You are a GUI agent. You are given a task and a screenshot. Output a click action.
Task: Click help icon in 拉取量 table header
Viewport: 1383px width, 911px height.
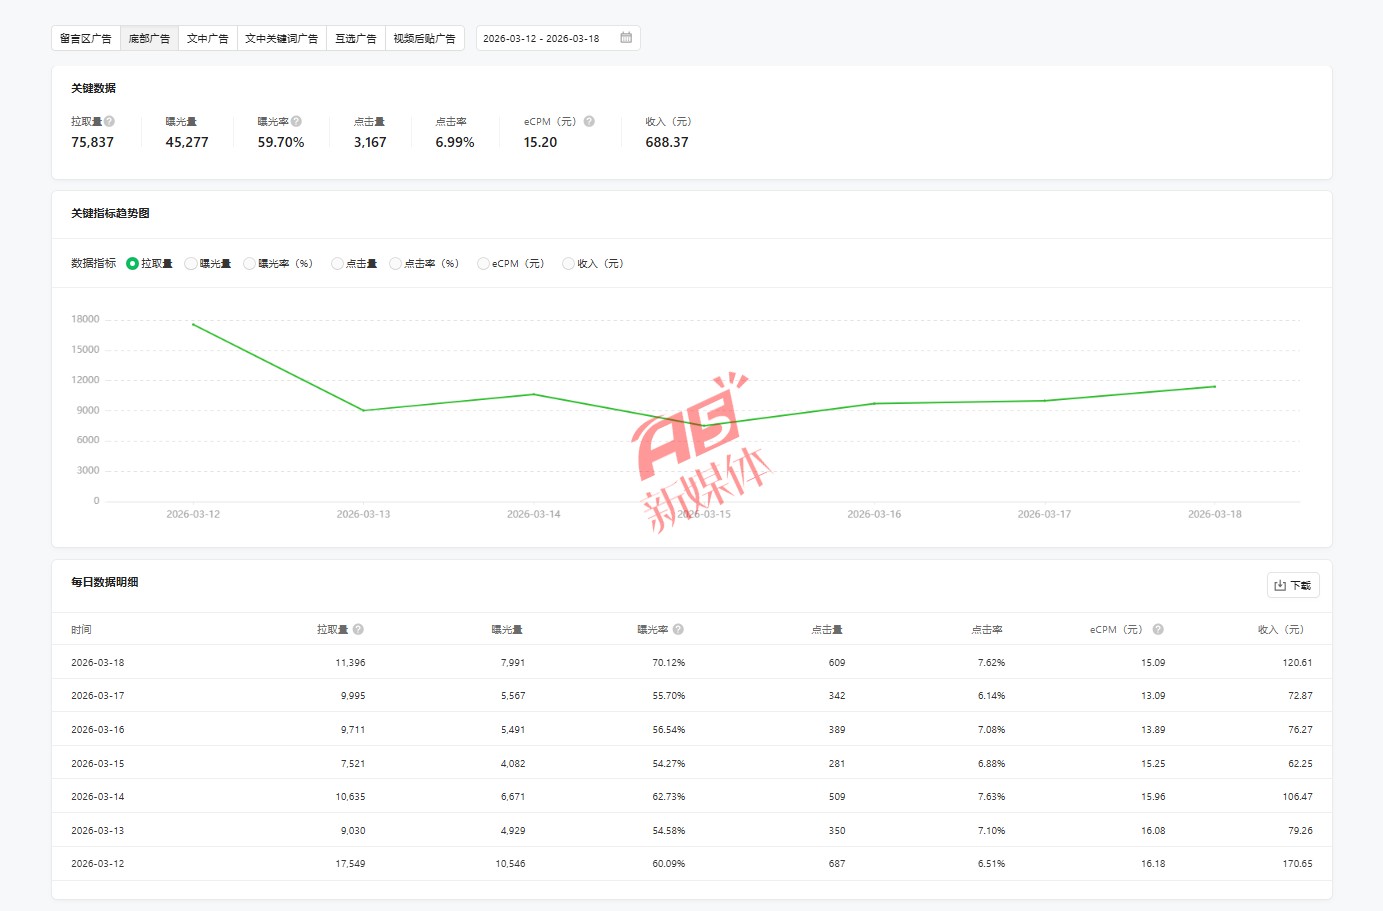(358, 629)
